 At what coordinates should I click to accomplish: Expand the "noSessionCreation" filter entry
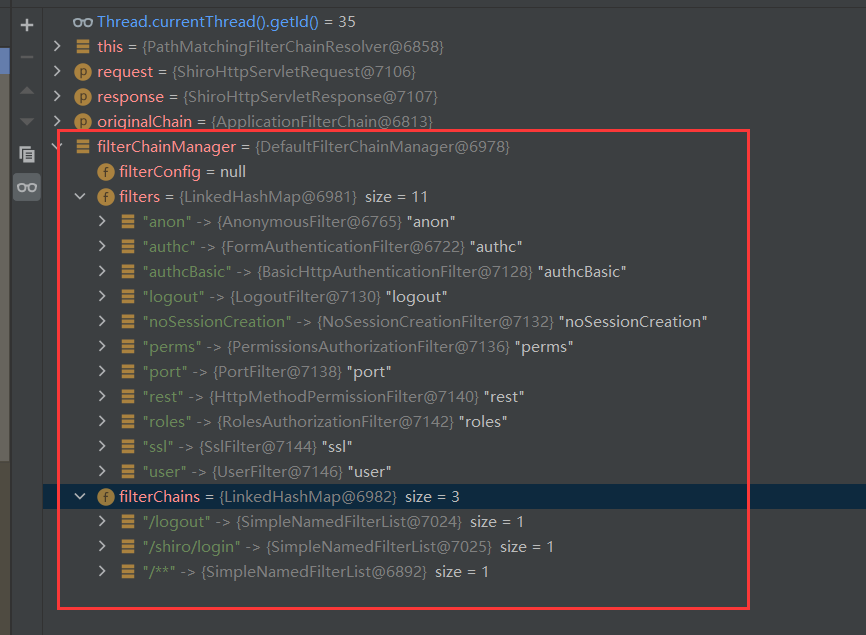pyautogui.click(x=102, y=321)
